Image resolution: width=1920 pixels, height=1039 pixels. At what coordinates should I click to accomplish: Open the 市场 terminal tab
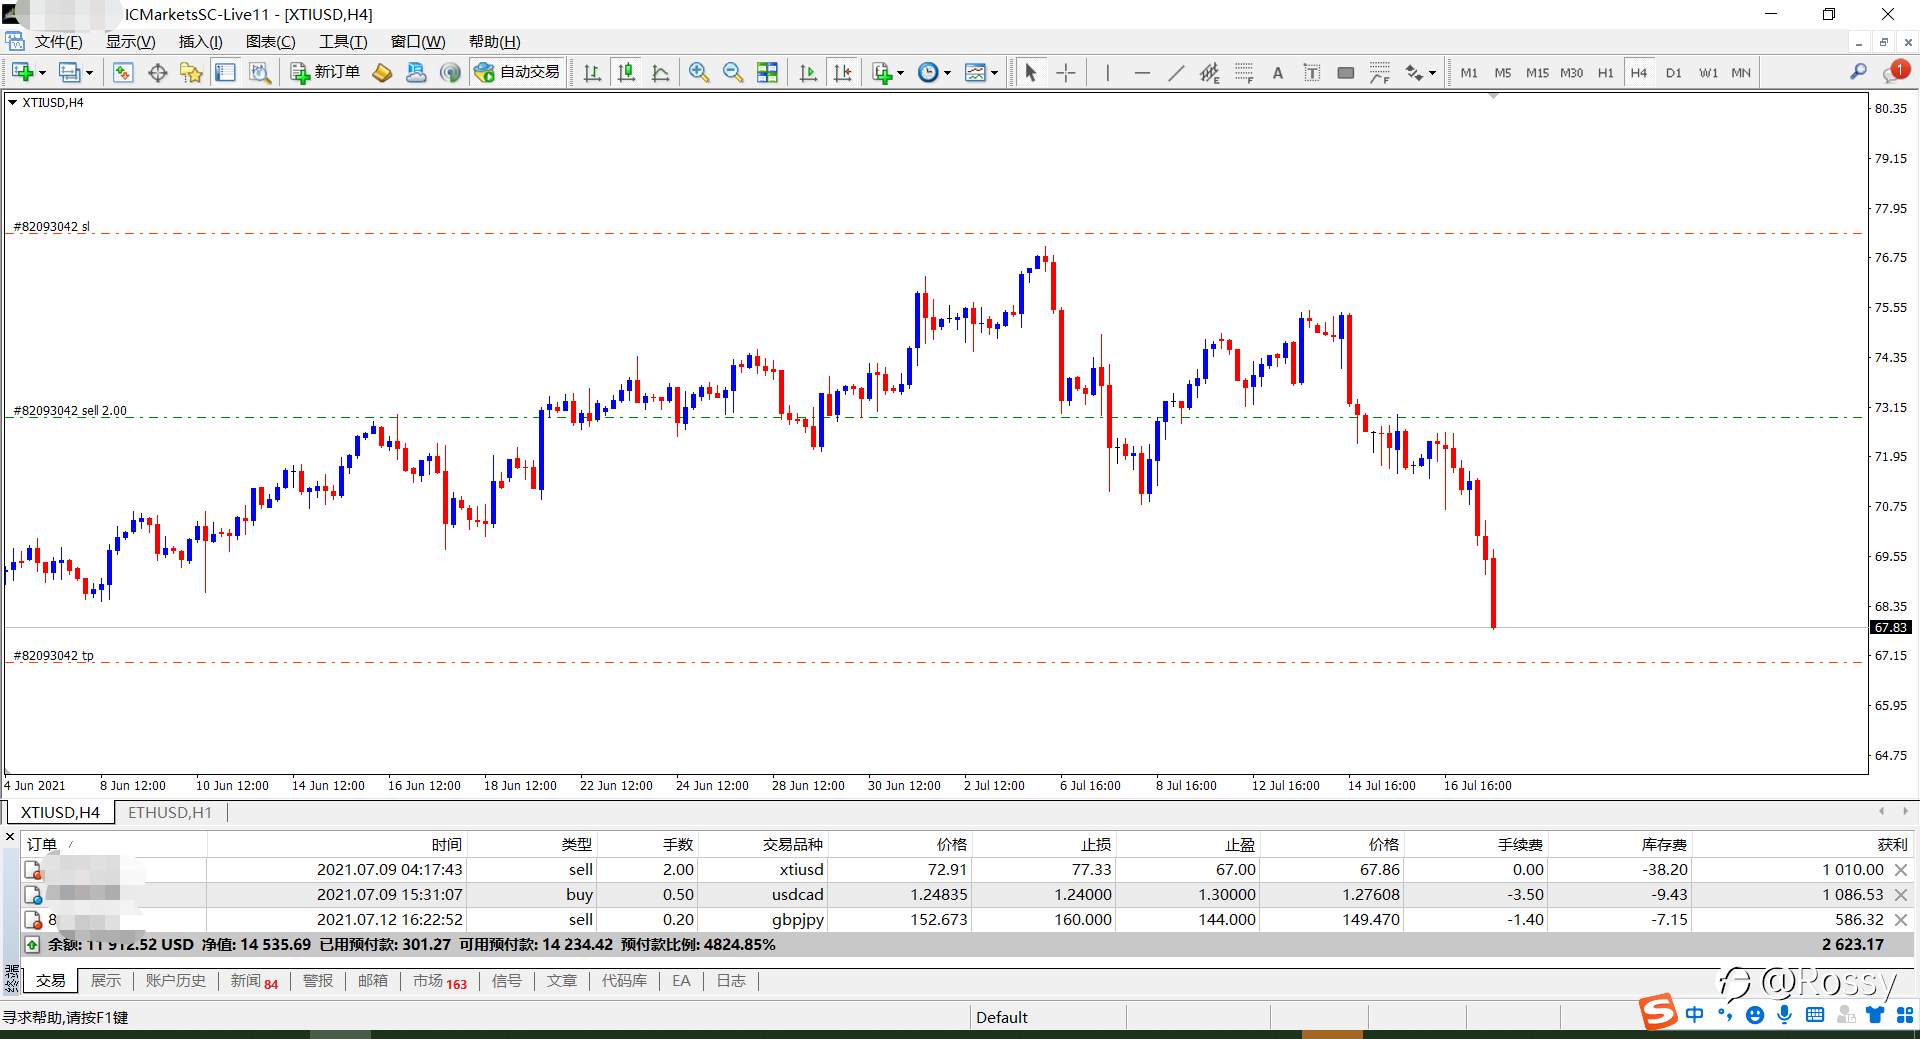[439, 981]
